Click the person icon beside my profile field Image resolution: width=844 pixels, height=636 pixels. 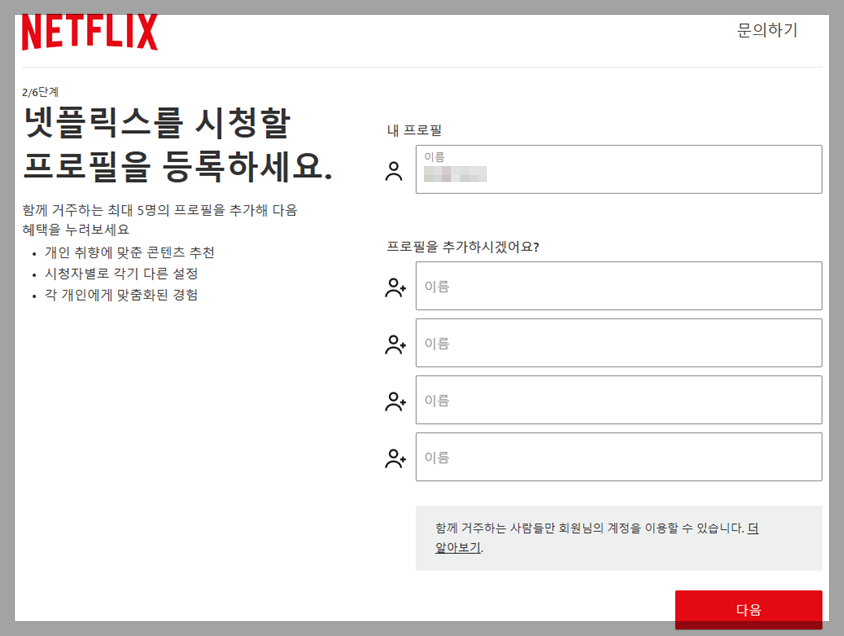394,171
